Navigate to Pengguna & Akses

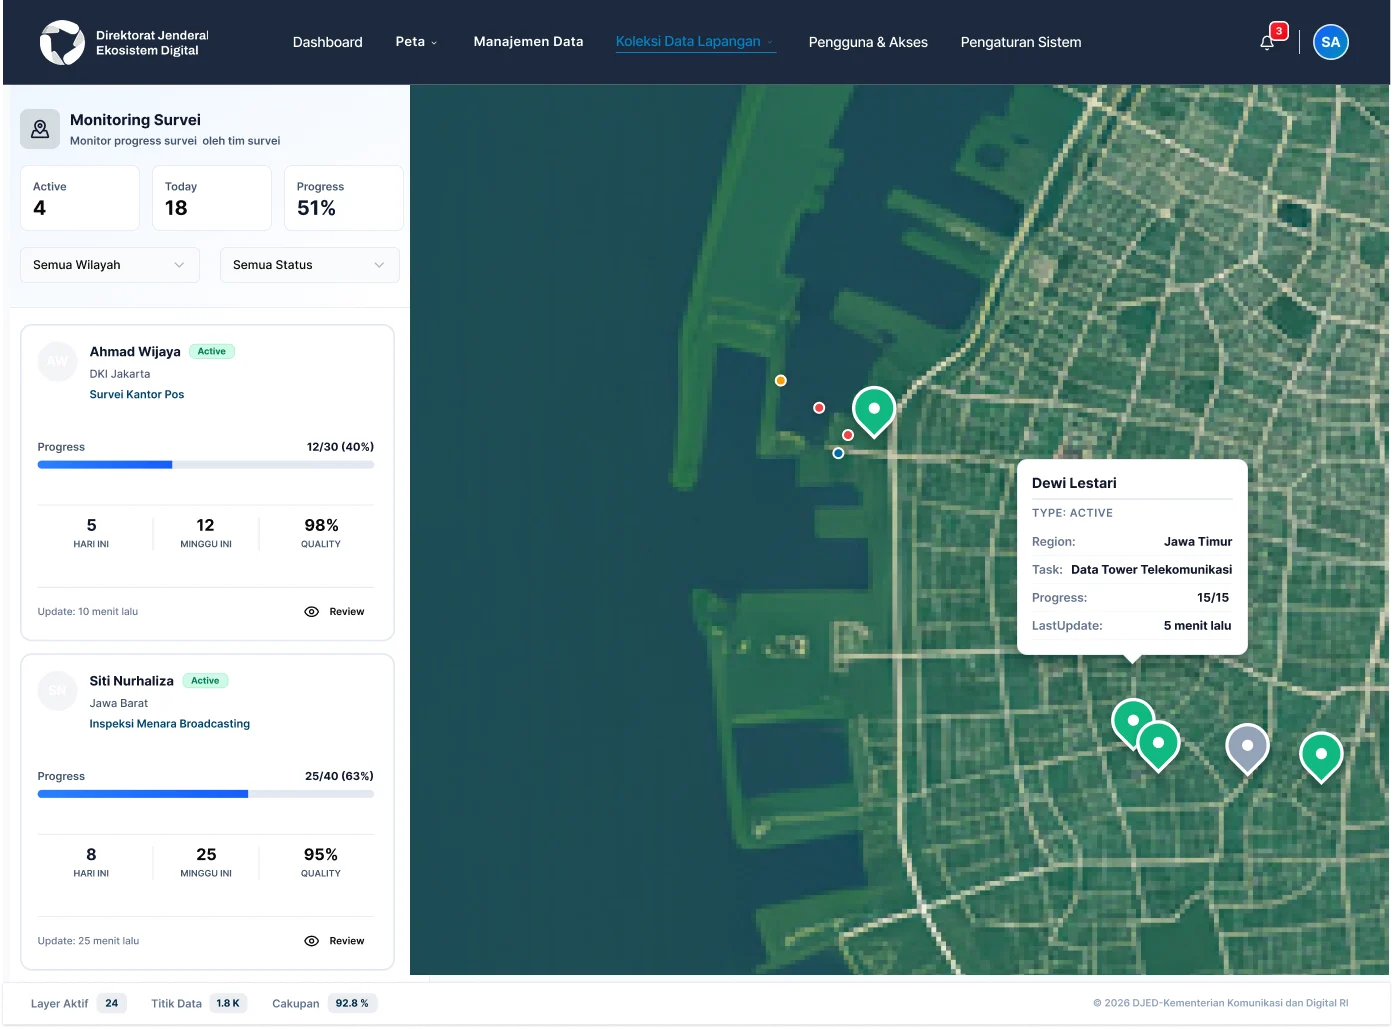pyautogui.click(x=868, y=42)
